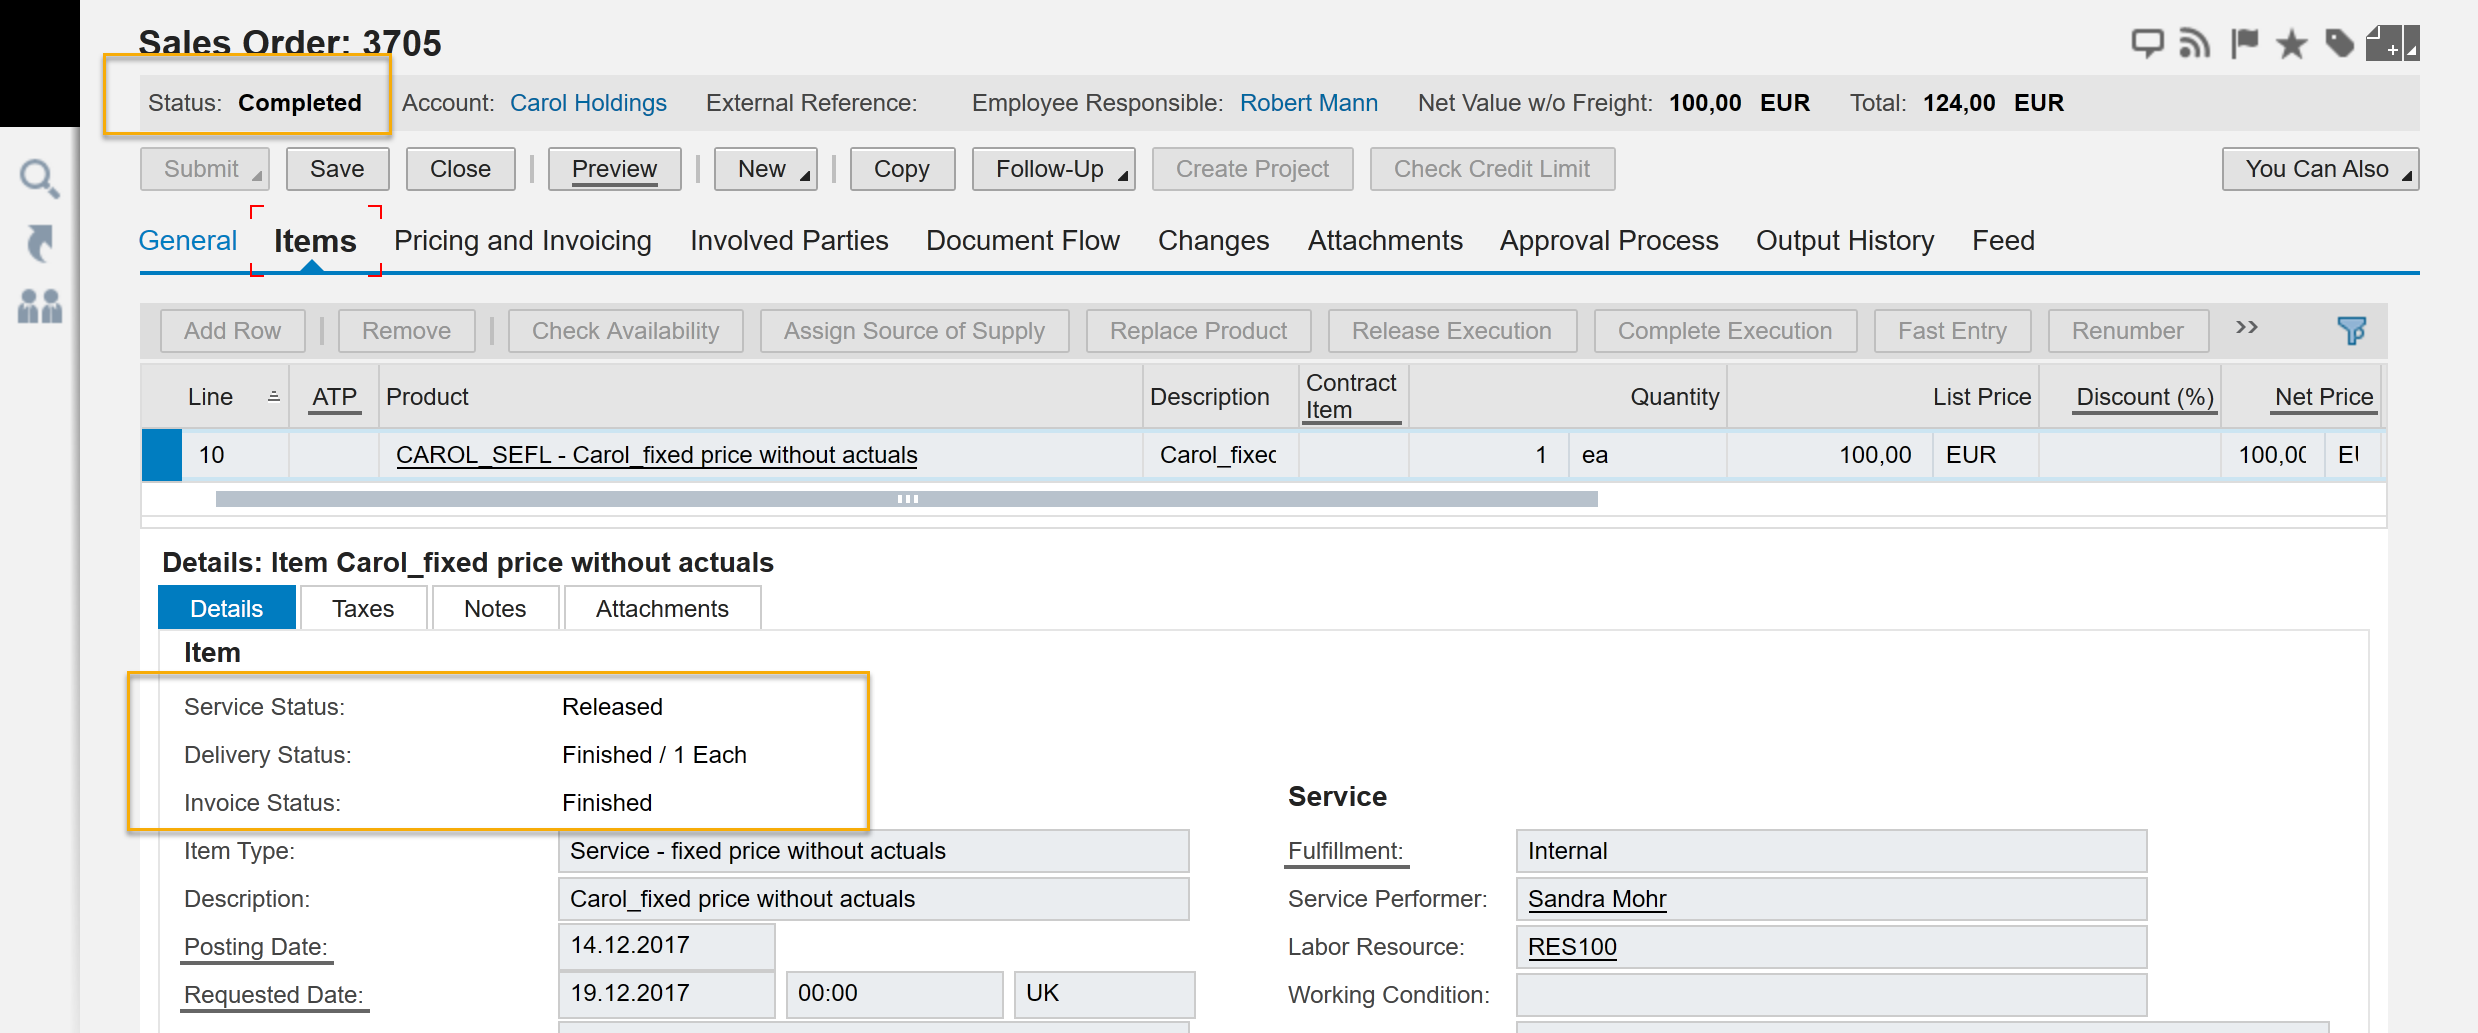Click Release Execution button
Screen dimensions: 2478x1033
1452,331
